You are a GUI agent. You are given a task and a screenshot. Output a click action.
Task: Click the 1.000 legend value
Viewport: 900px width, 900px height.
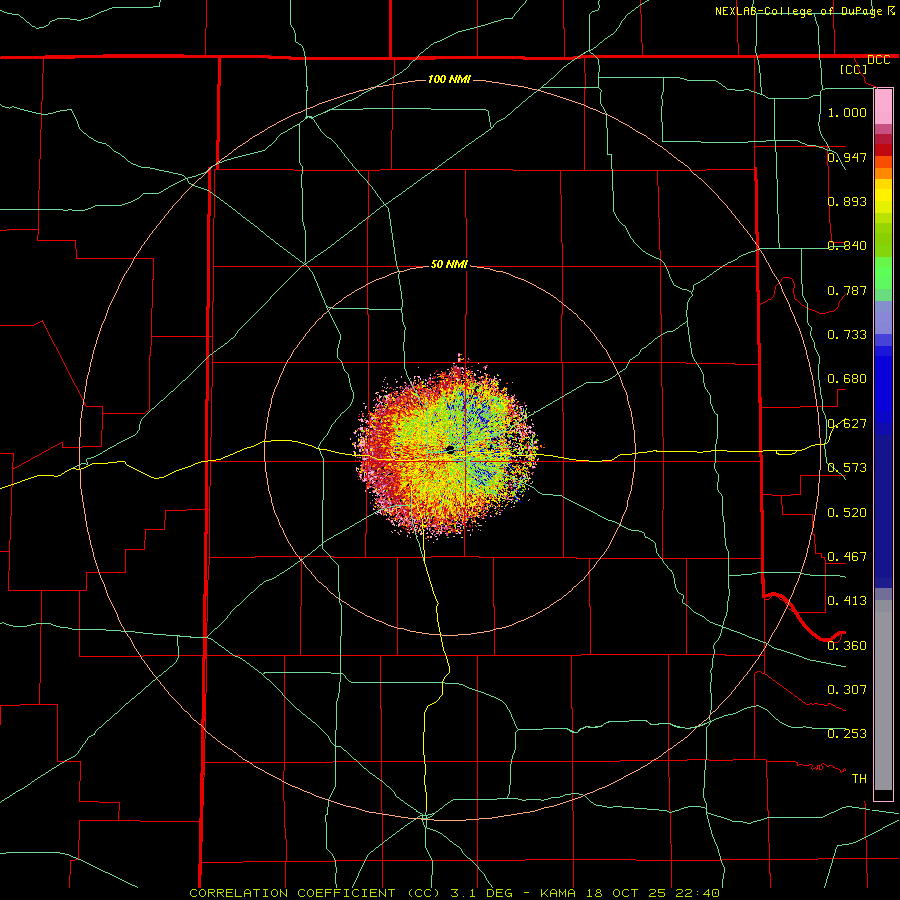[847, 112]
